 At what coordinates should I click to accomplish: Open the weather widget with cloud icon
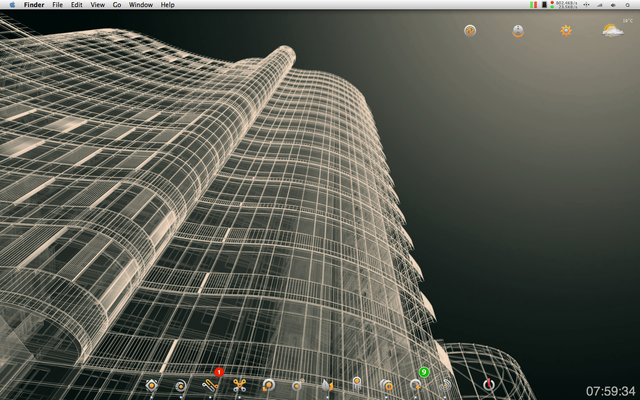[x=612, y=31]
